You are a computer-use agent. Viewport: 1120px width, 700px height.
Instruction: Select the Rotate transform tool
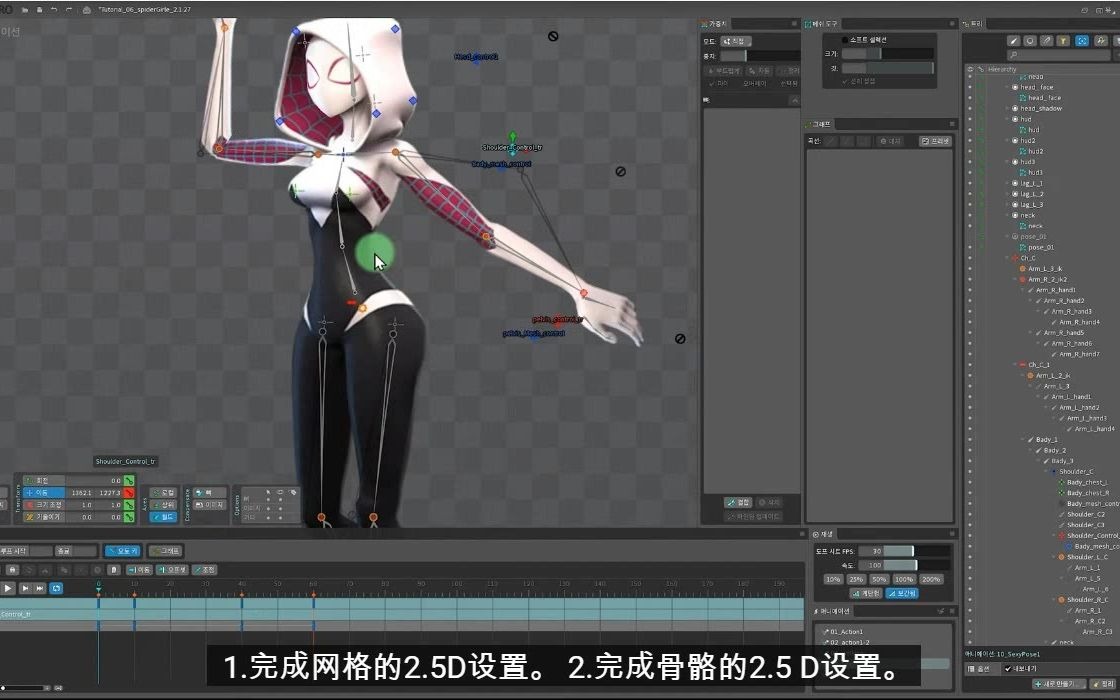tap(43, 481)
